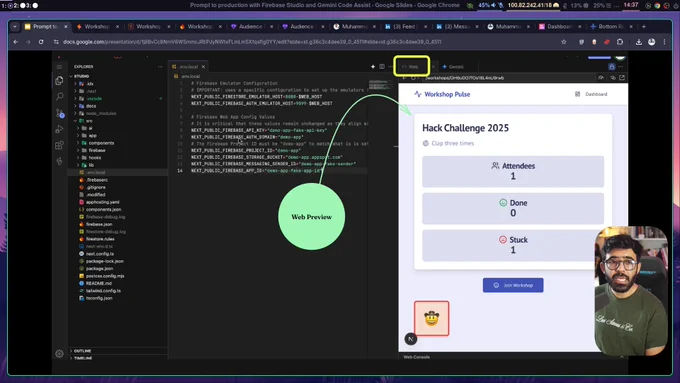Click the Stuck count card
This screenshot has width=680, height=383.
coord(513,246)
